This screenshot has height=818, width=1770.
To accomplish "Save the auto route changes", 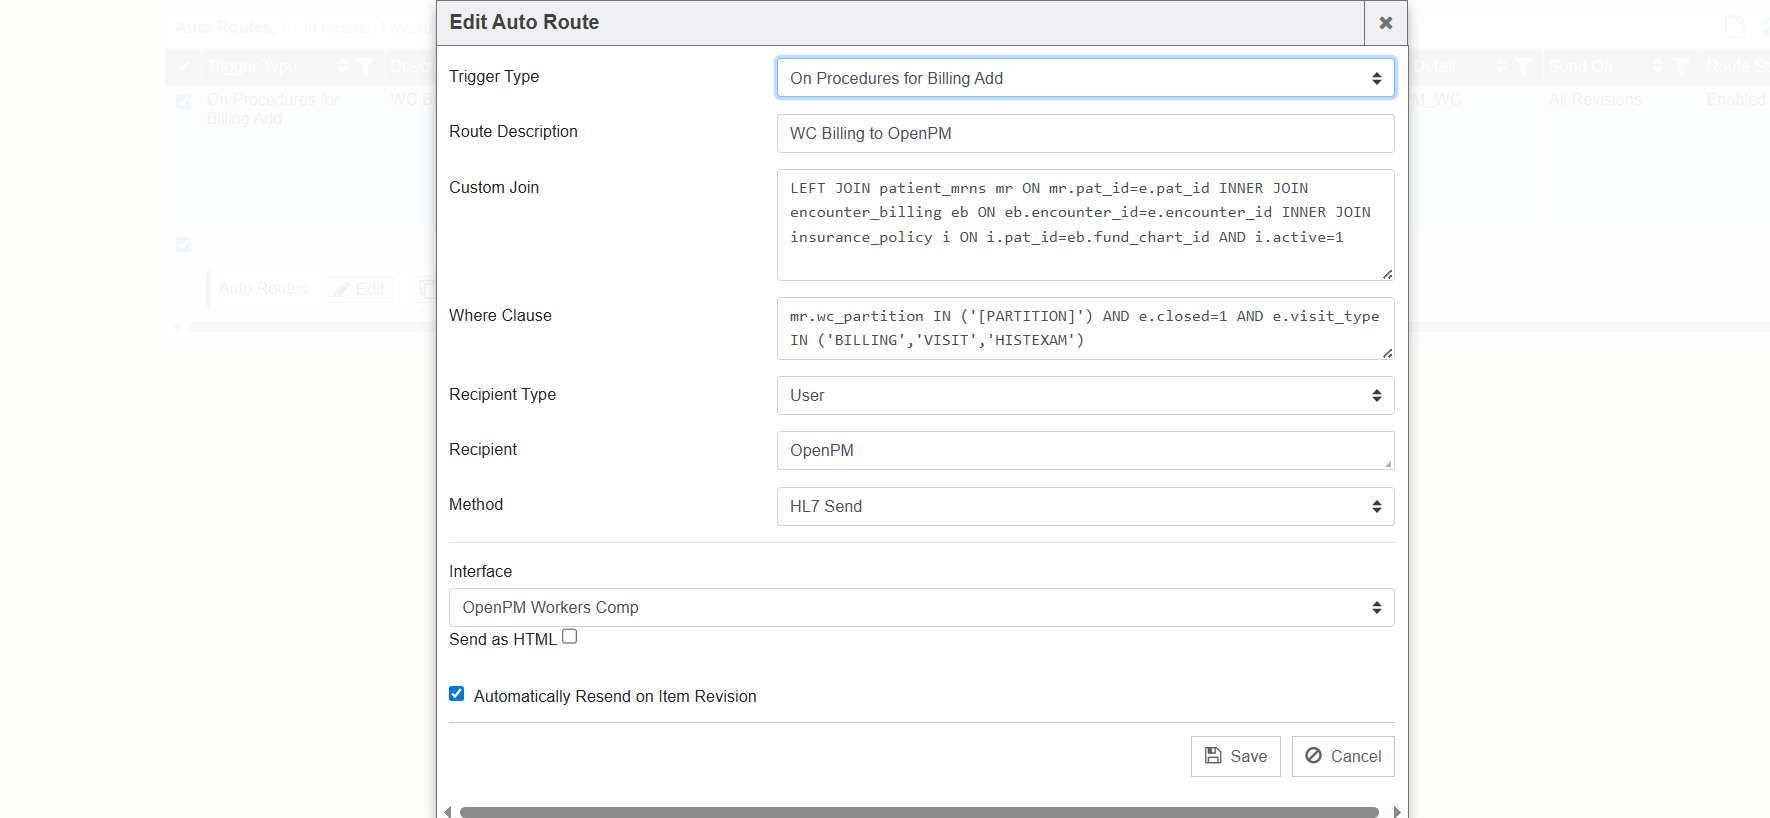I will [x=1235, y=756].
